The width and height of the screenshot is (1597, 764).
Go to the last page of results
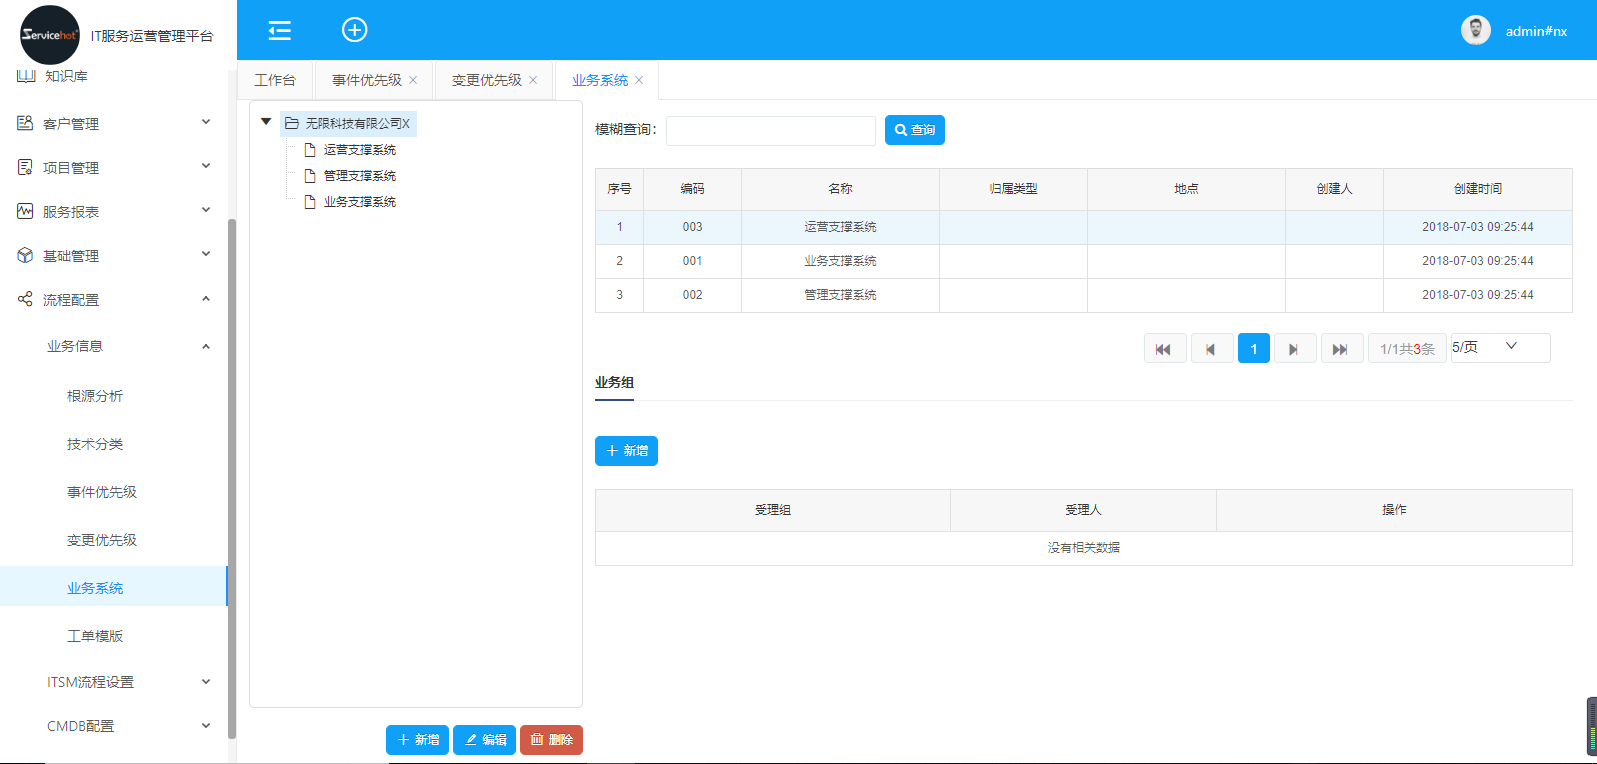click(1341, 349)
